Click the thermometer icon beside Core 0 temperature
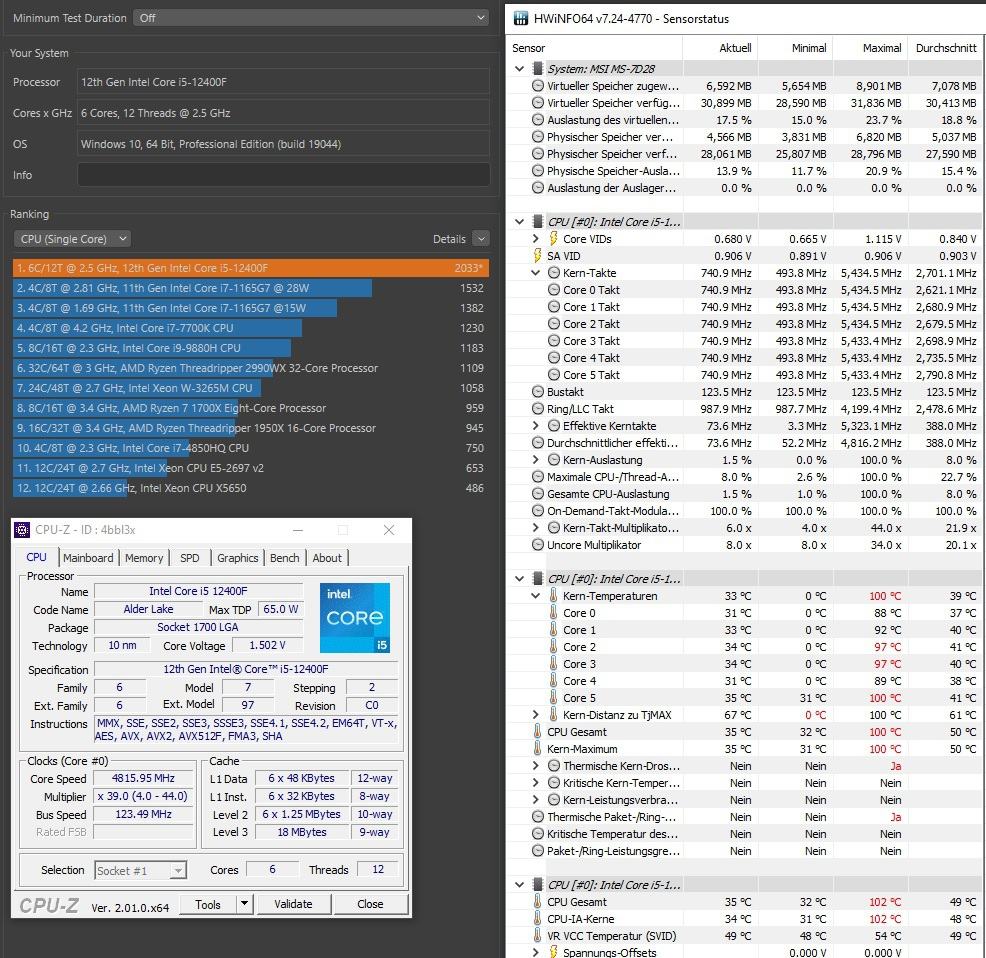 553,612
